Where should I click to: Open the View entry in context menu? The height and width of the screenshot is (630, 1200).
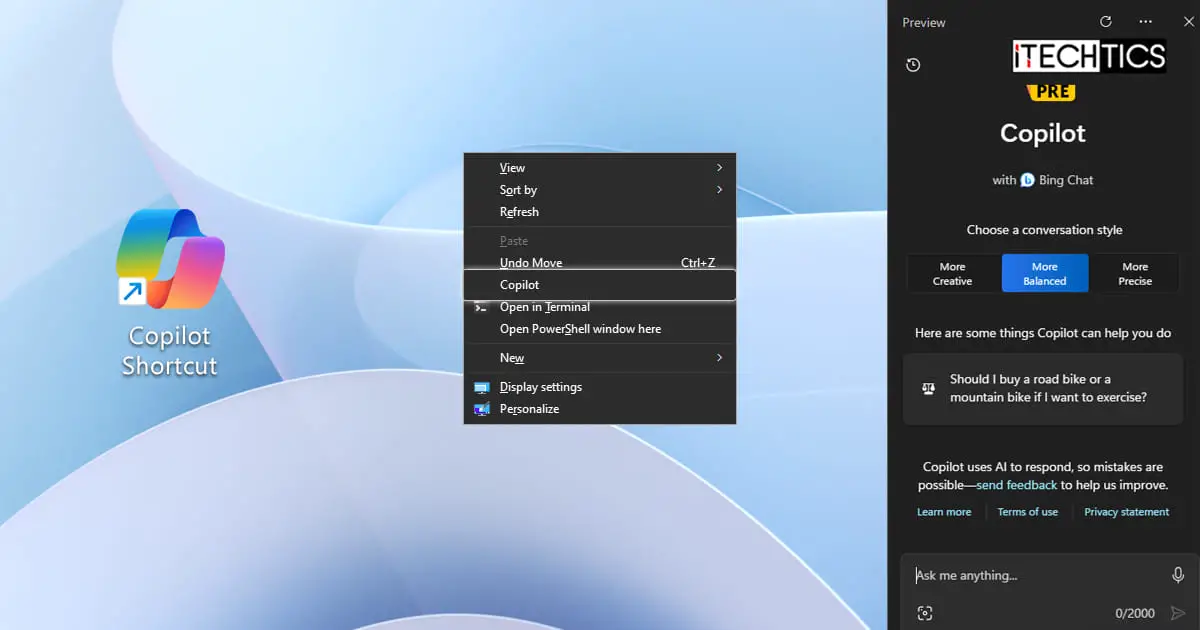600,168
